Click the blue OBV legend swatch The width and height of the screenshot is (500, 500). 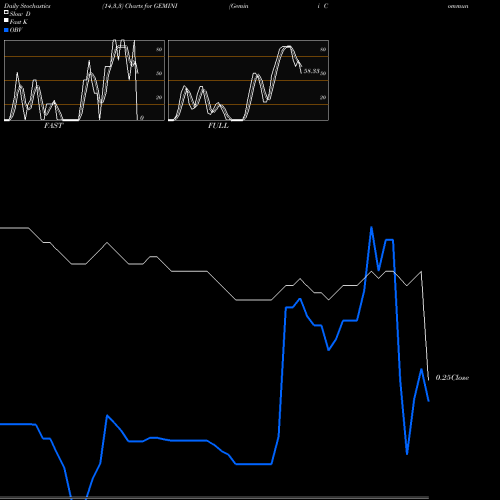click(x=6, y=30)
